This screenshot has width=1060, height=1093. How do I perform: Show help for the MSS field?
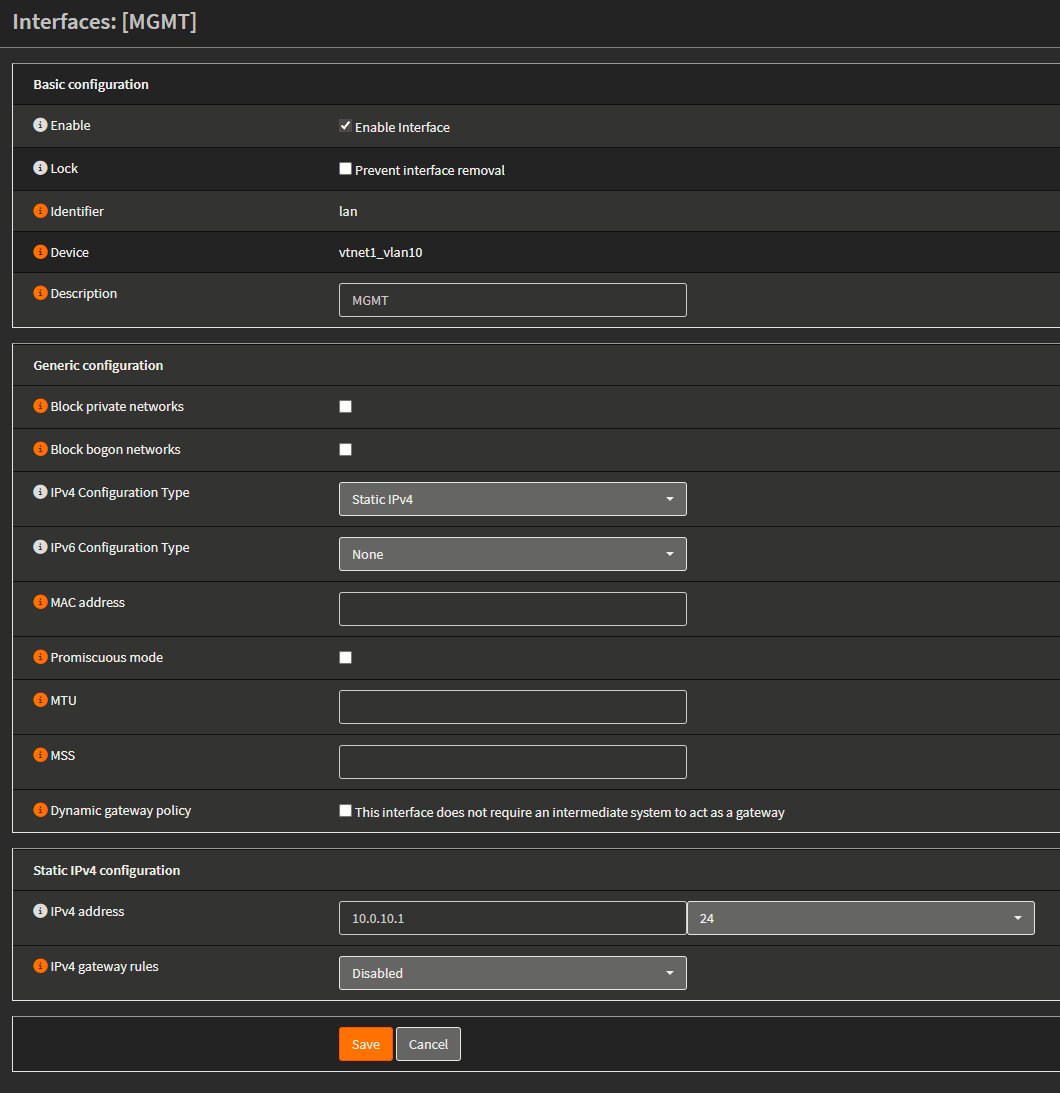[40, 755]
